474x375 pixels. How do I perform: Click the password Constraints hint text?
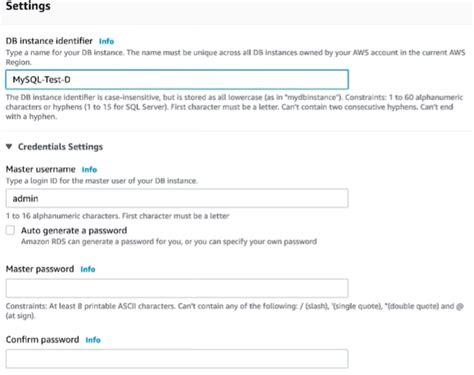click(x=234, y=311)
